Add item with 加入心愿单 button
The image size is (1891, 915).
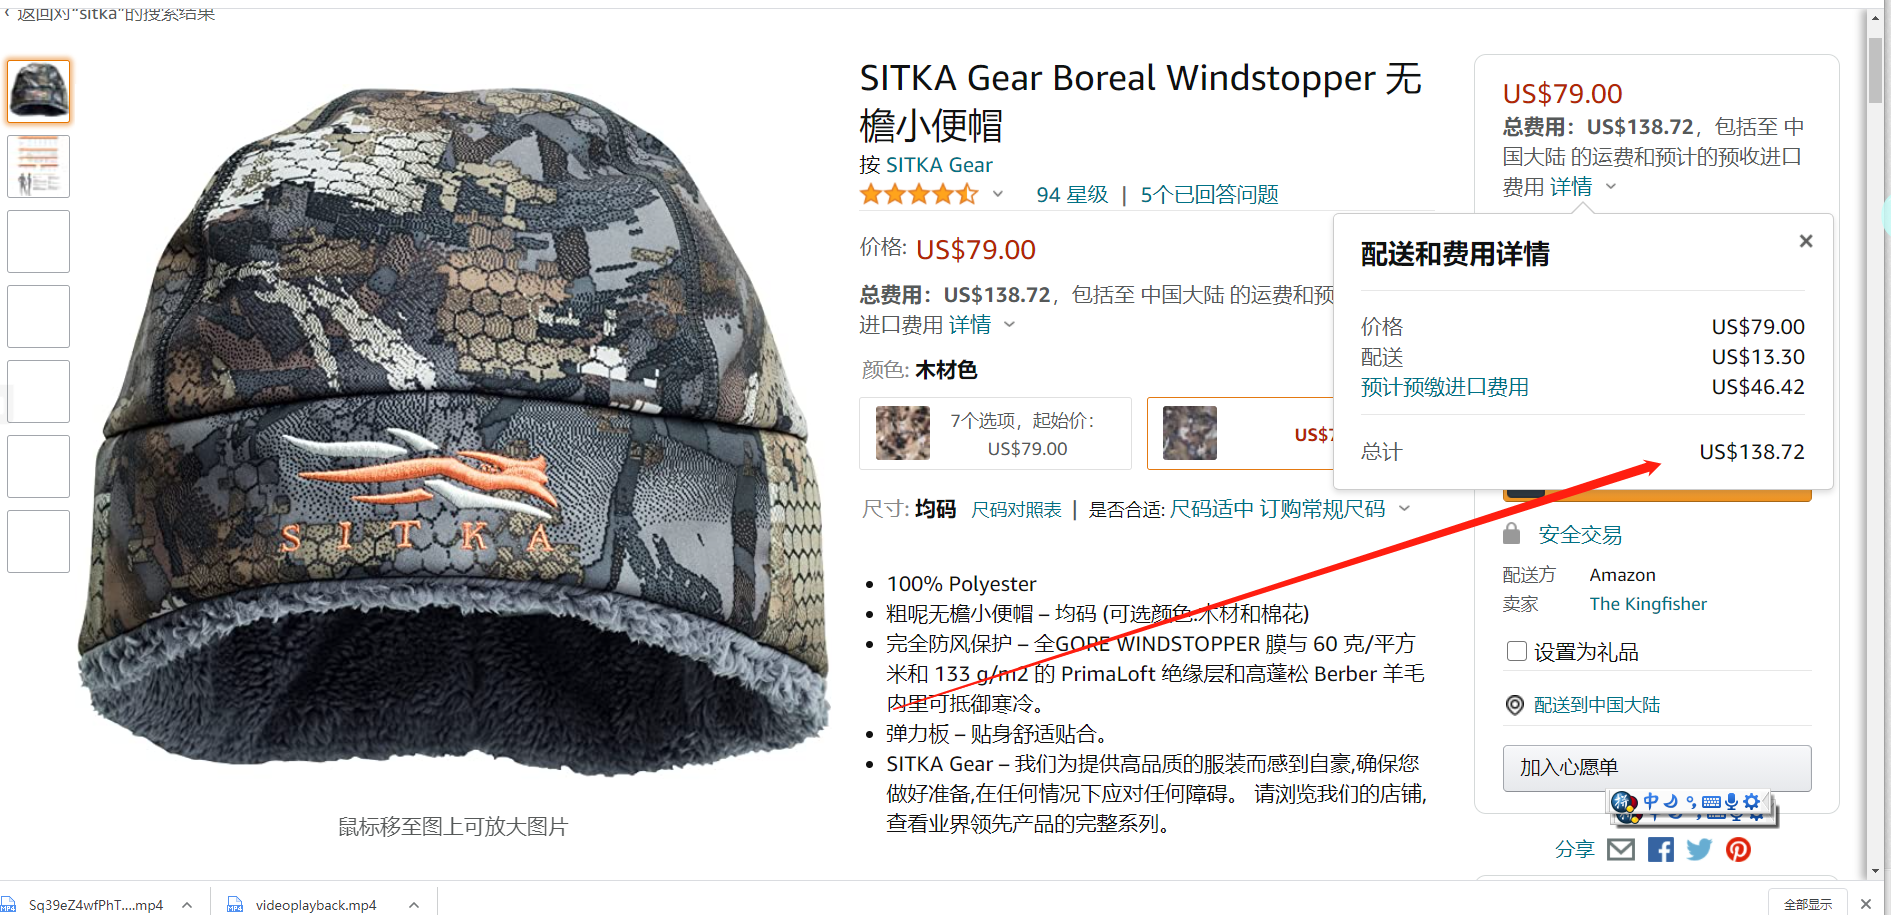click(x=1657, y=768)
